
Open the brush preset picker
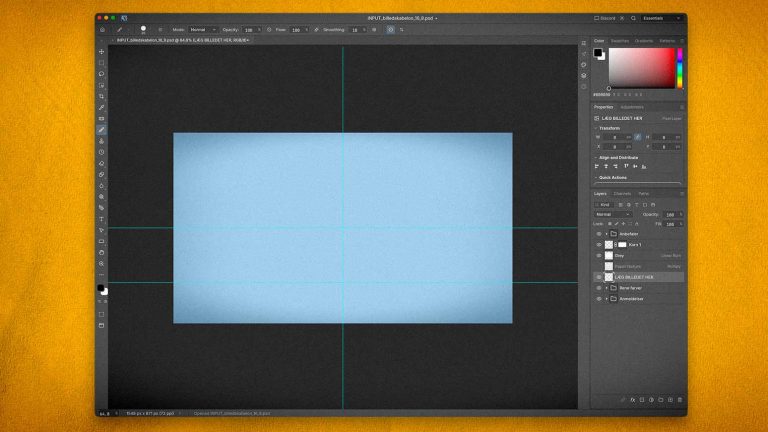coord(144,30)
